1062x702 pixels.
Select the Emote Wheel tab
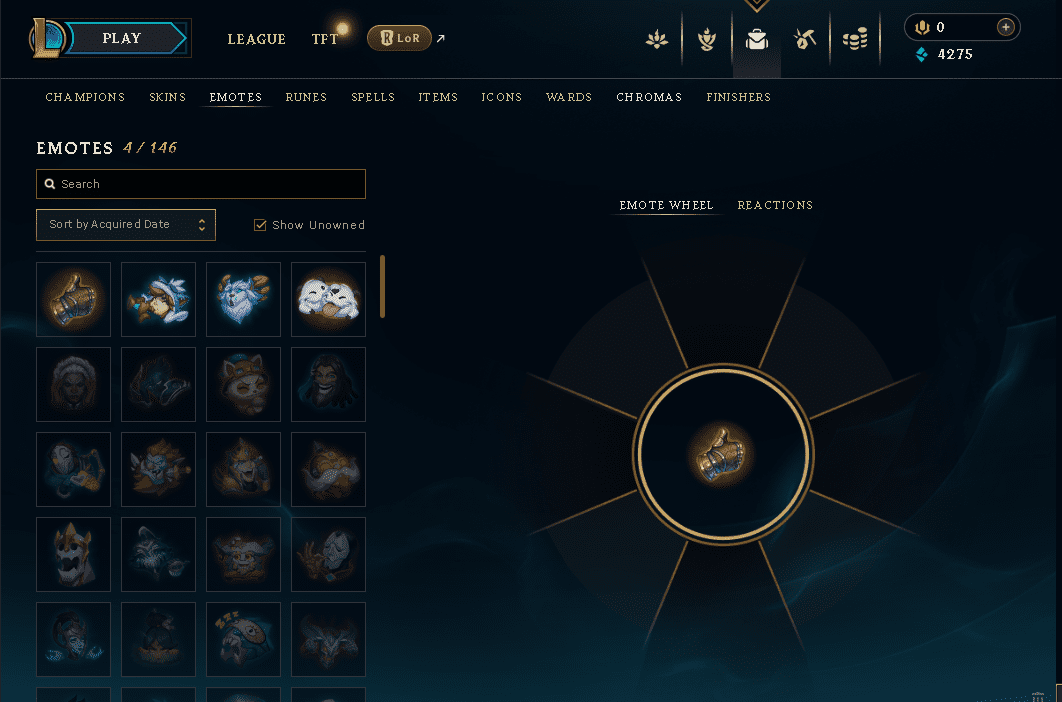pos(666,205)
